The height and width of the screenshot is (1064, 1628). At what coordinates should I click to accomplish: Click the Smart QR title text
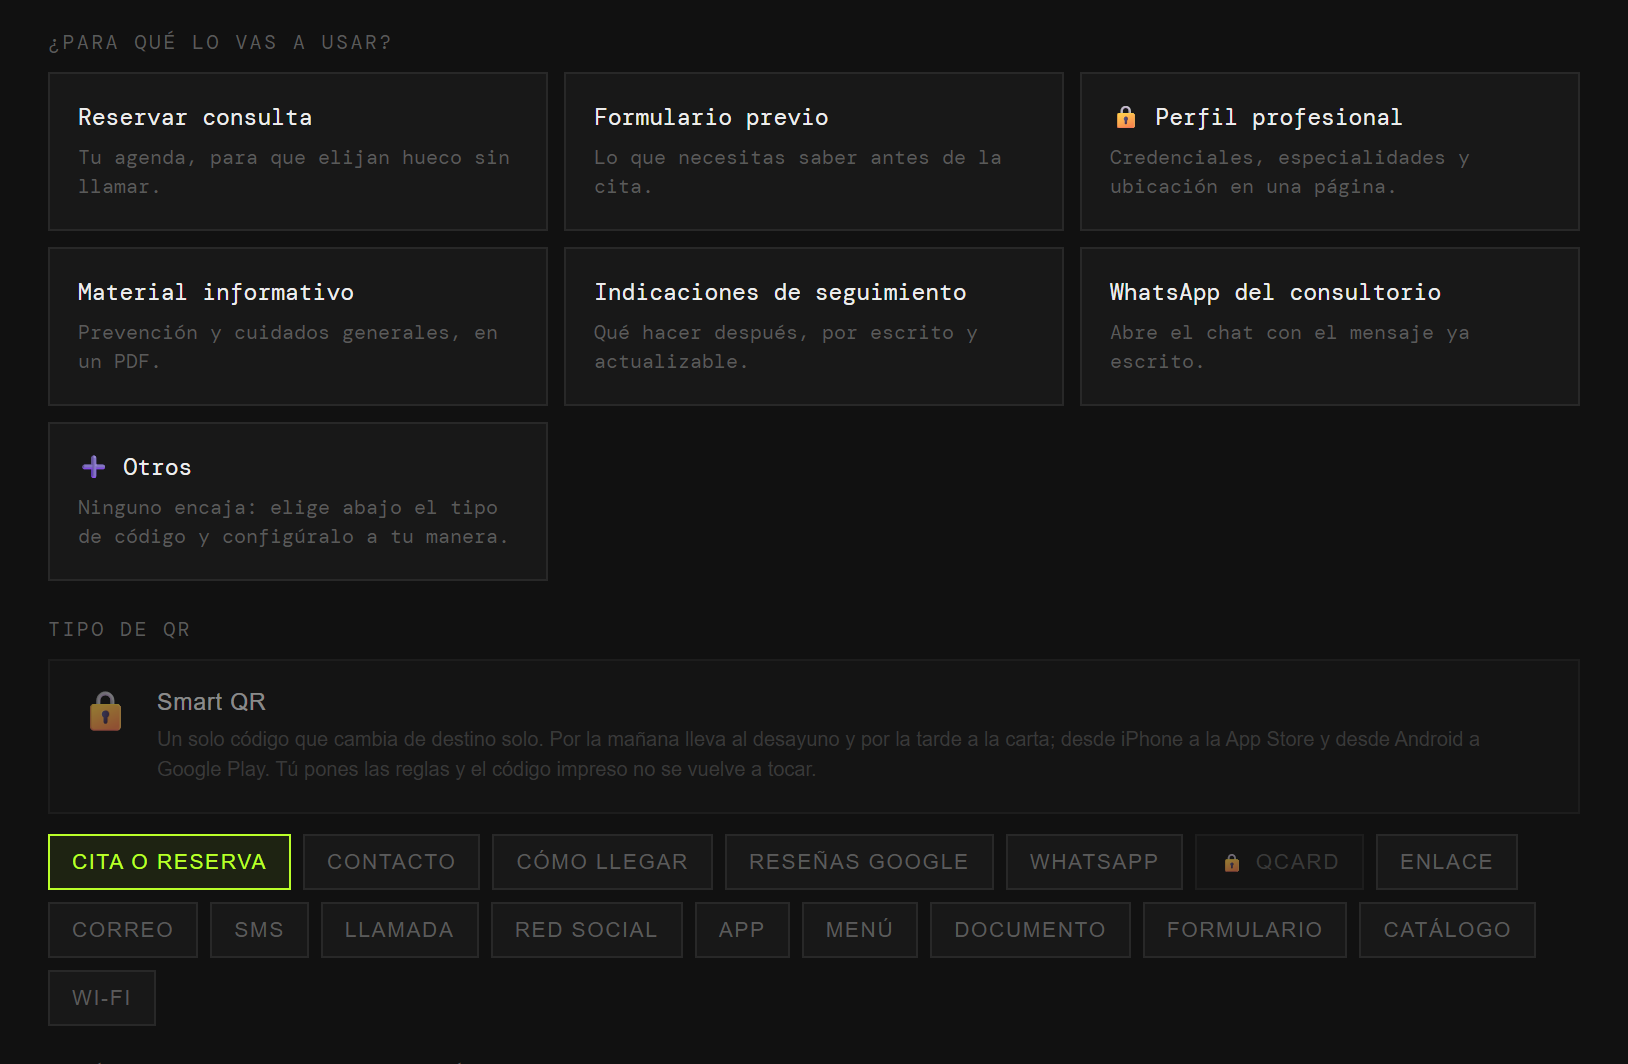[x=211, y=702]
